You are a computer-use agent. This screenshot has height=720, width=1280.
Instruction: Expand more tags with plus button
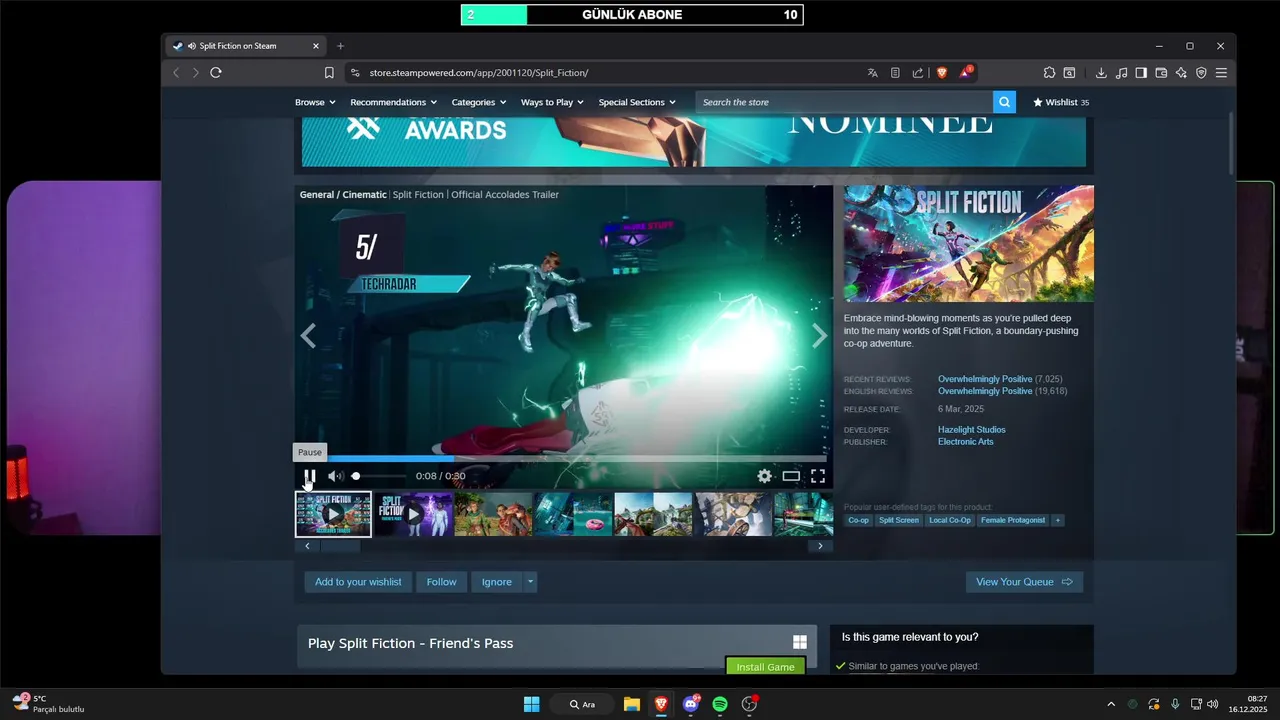[1057, 520]
